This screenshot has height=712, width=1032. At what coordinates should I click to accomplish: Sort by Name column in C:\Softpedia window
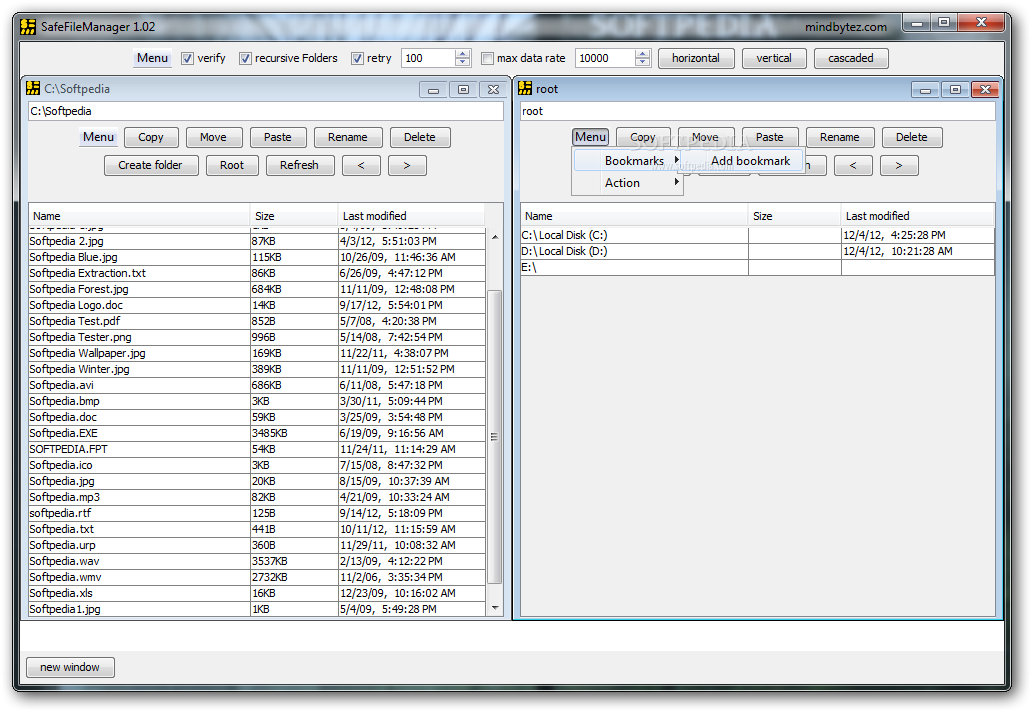coord(139,216)
